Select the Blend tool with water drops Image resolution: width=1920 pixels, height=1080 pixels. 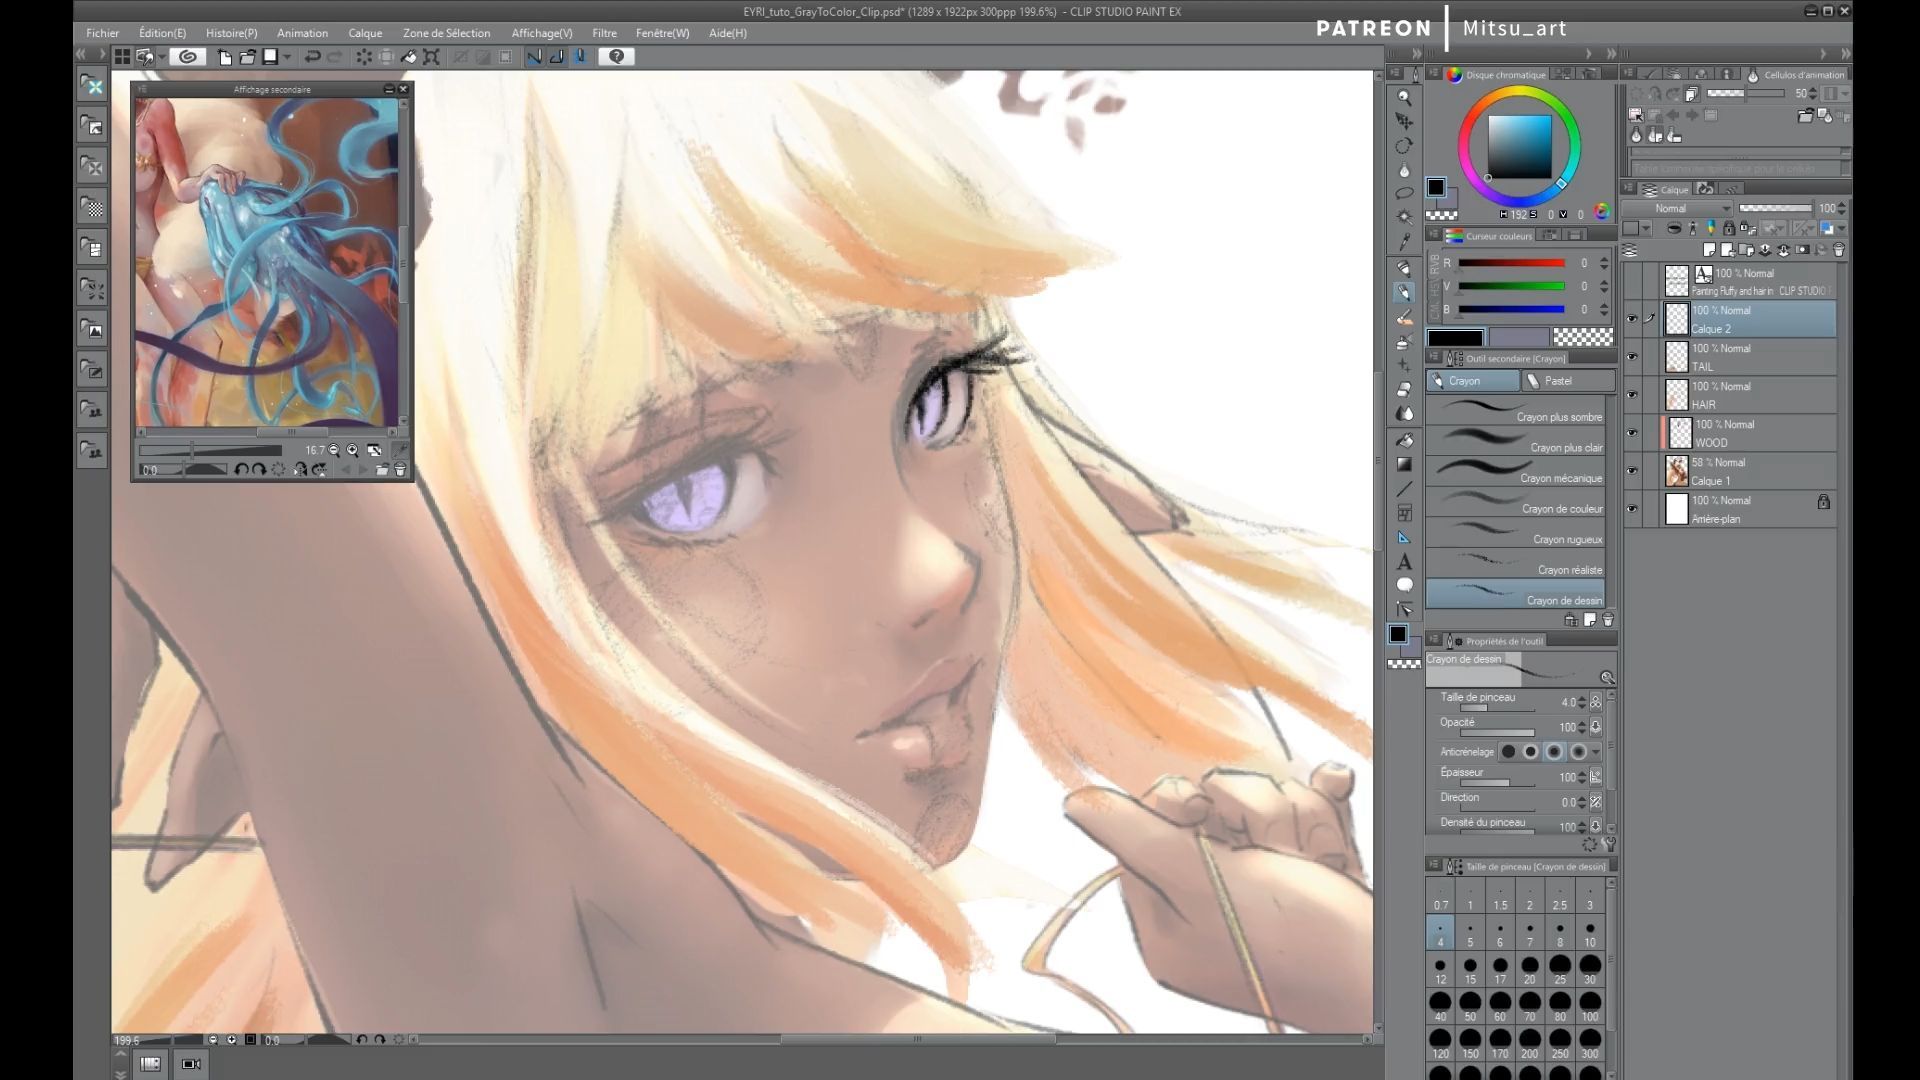[1404, 413]
